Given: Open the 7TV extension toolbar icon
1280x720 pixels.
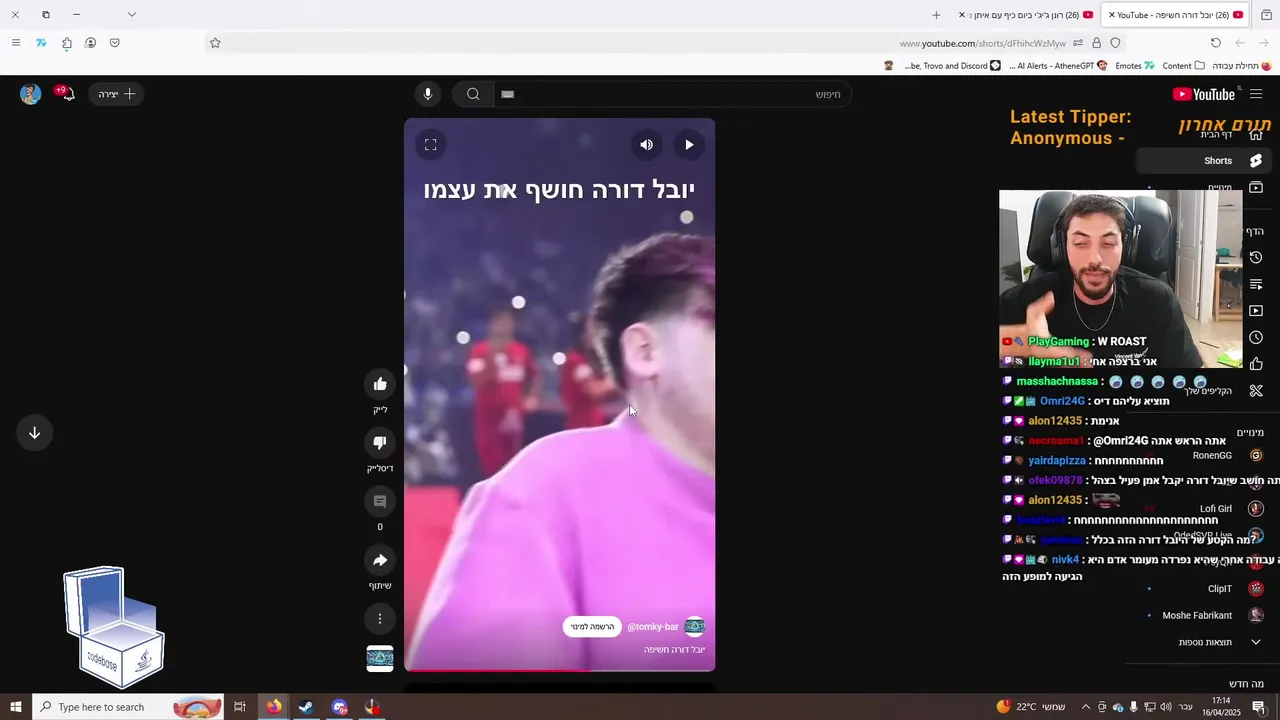Looking at the screenshot, I should click(41, 43).
